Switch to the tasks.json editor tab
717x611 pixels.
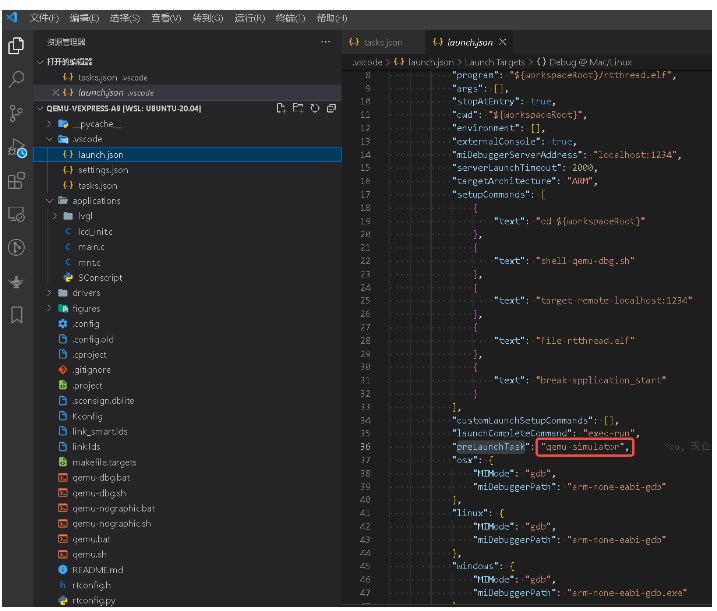click(382, 43)
